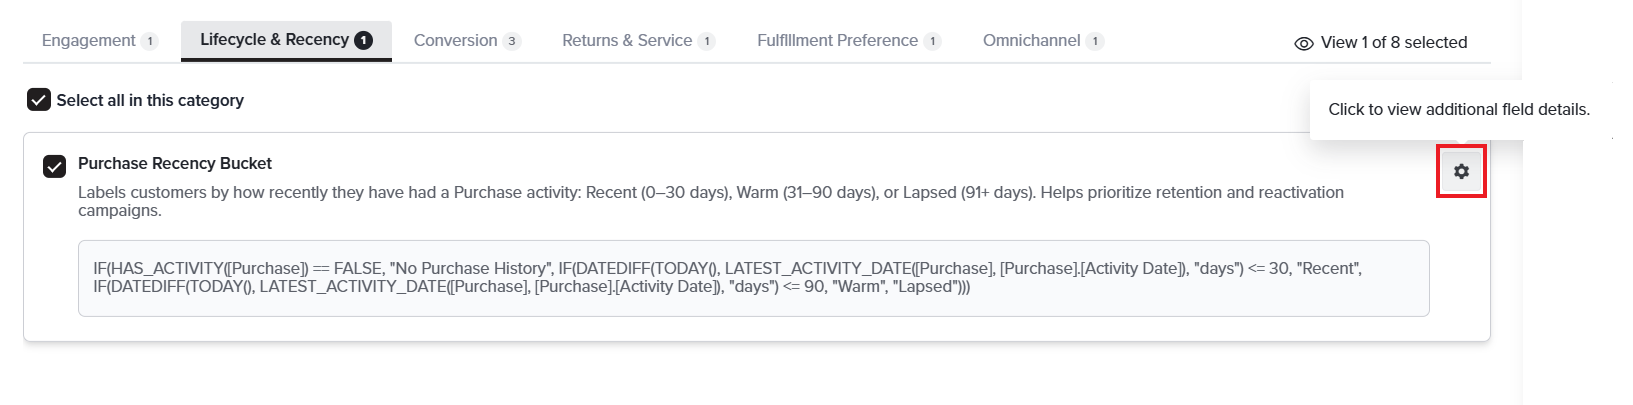Switch to the Engagement tab
Image resolution: width=1633 pixels, height=405 pixels.
[100, 41]
